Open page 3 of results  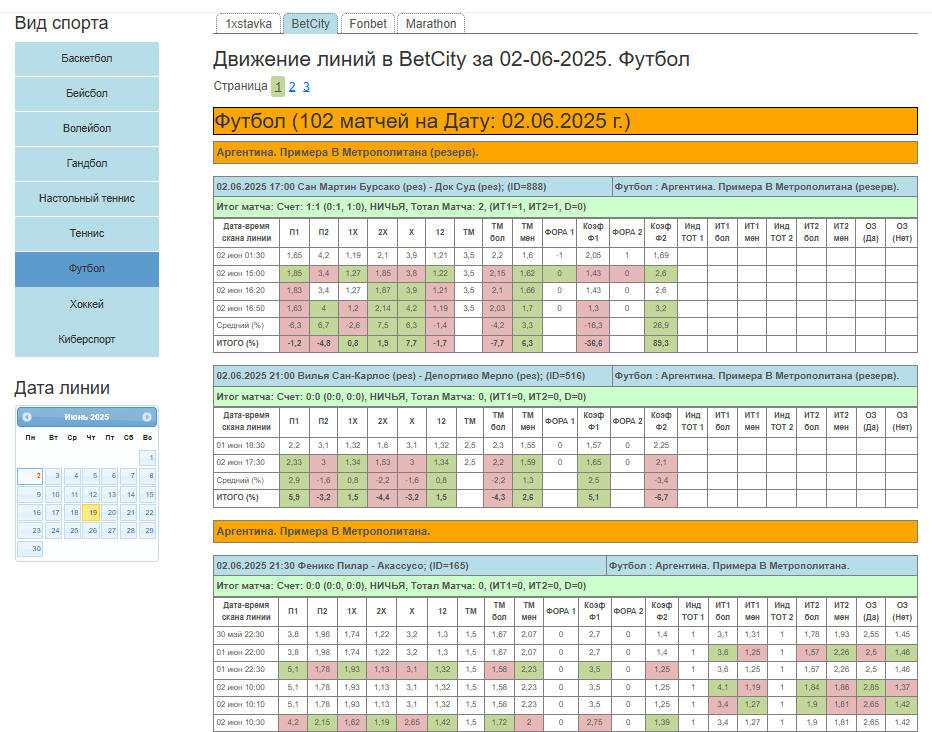coord(306,87)
